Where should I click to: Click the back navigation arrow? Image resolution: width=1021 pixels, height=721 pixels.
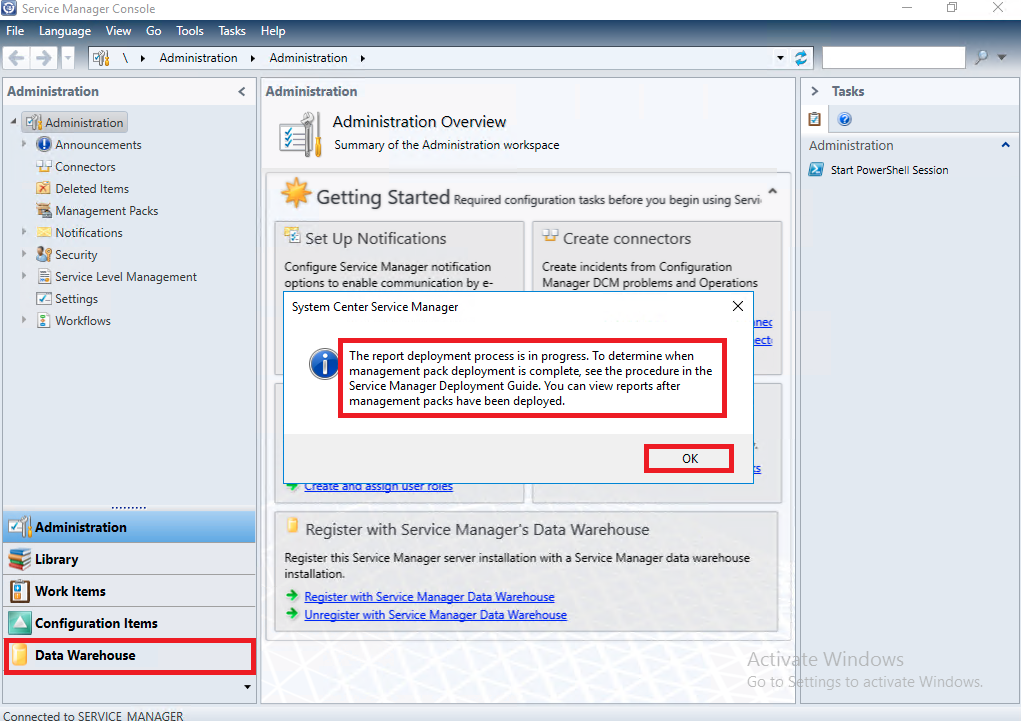(17, 58)
